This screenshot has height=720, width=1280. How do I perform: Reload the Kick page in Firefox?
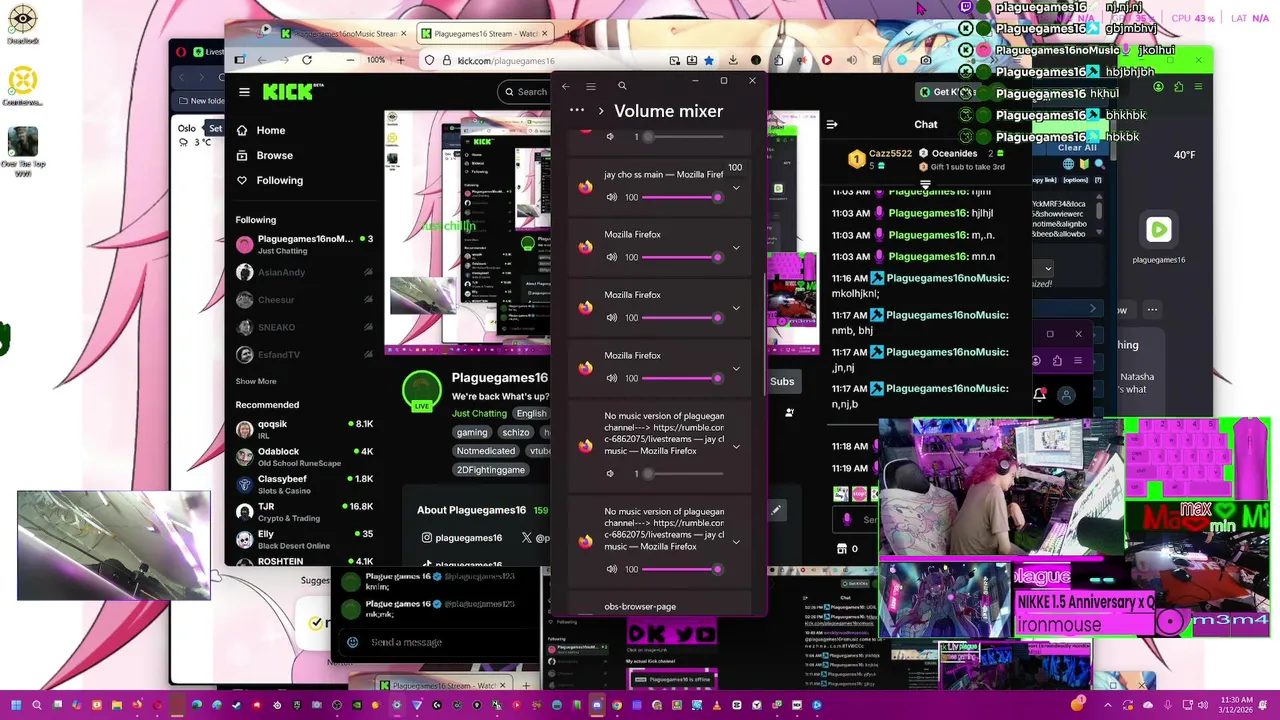pos(307,60)
